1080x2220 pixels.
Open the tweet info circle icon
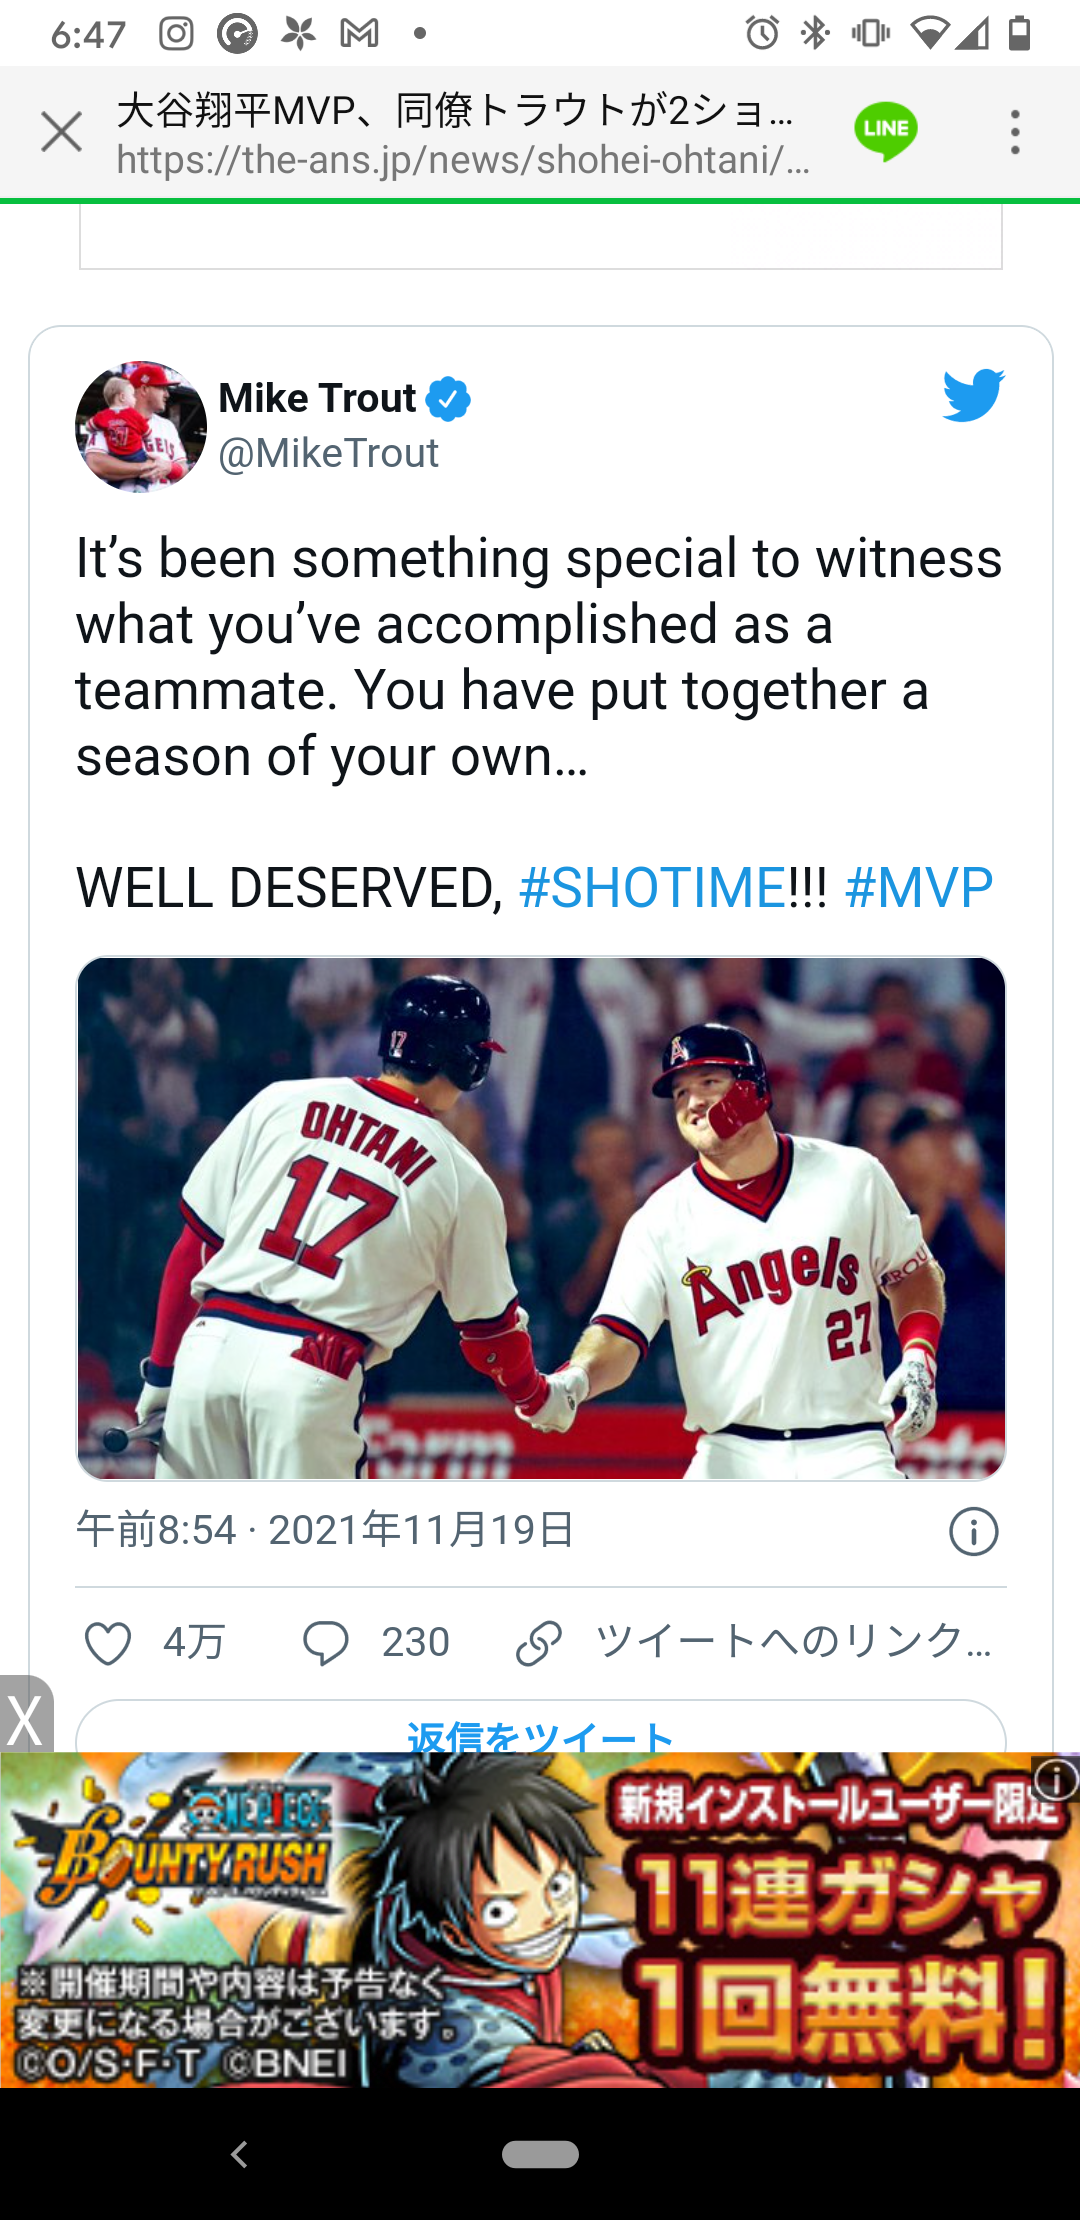click(973, 1531)
